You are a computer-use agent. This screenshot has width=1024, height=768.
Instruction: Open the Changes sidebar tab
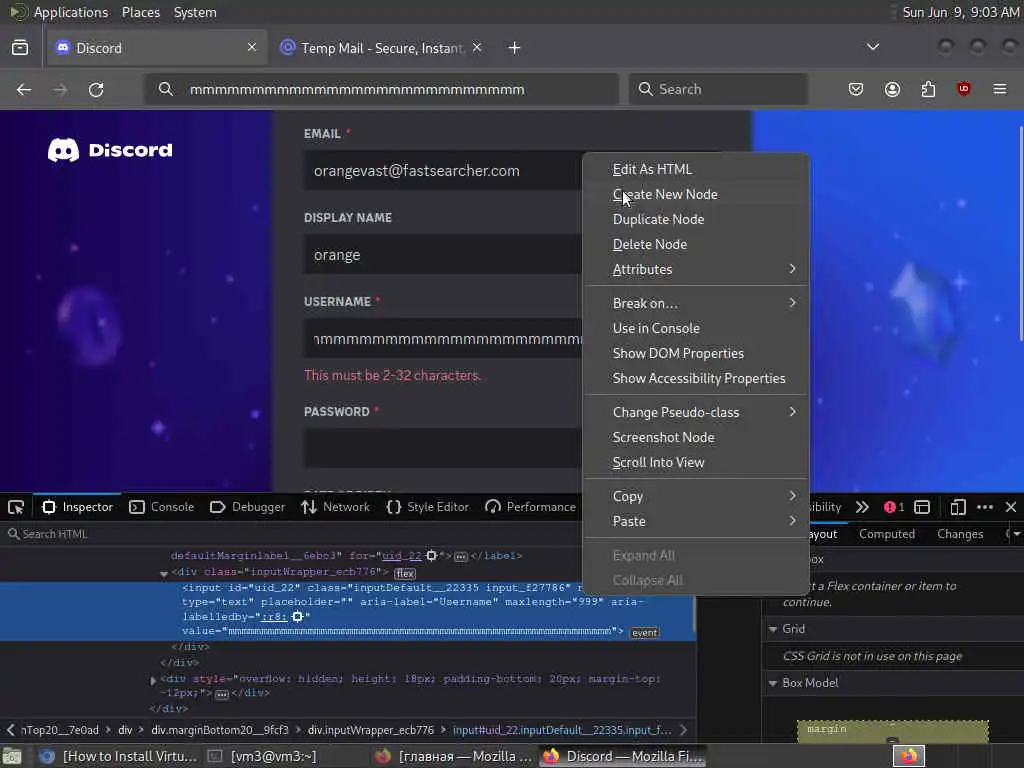coord(960,534)
